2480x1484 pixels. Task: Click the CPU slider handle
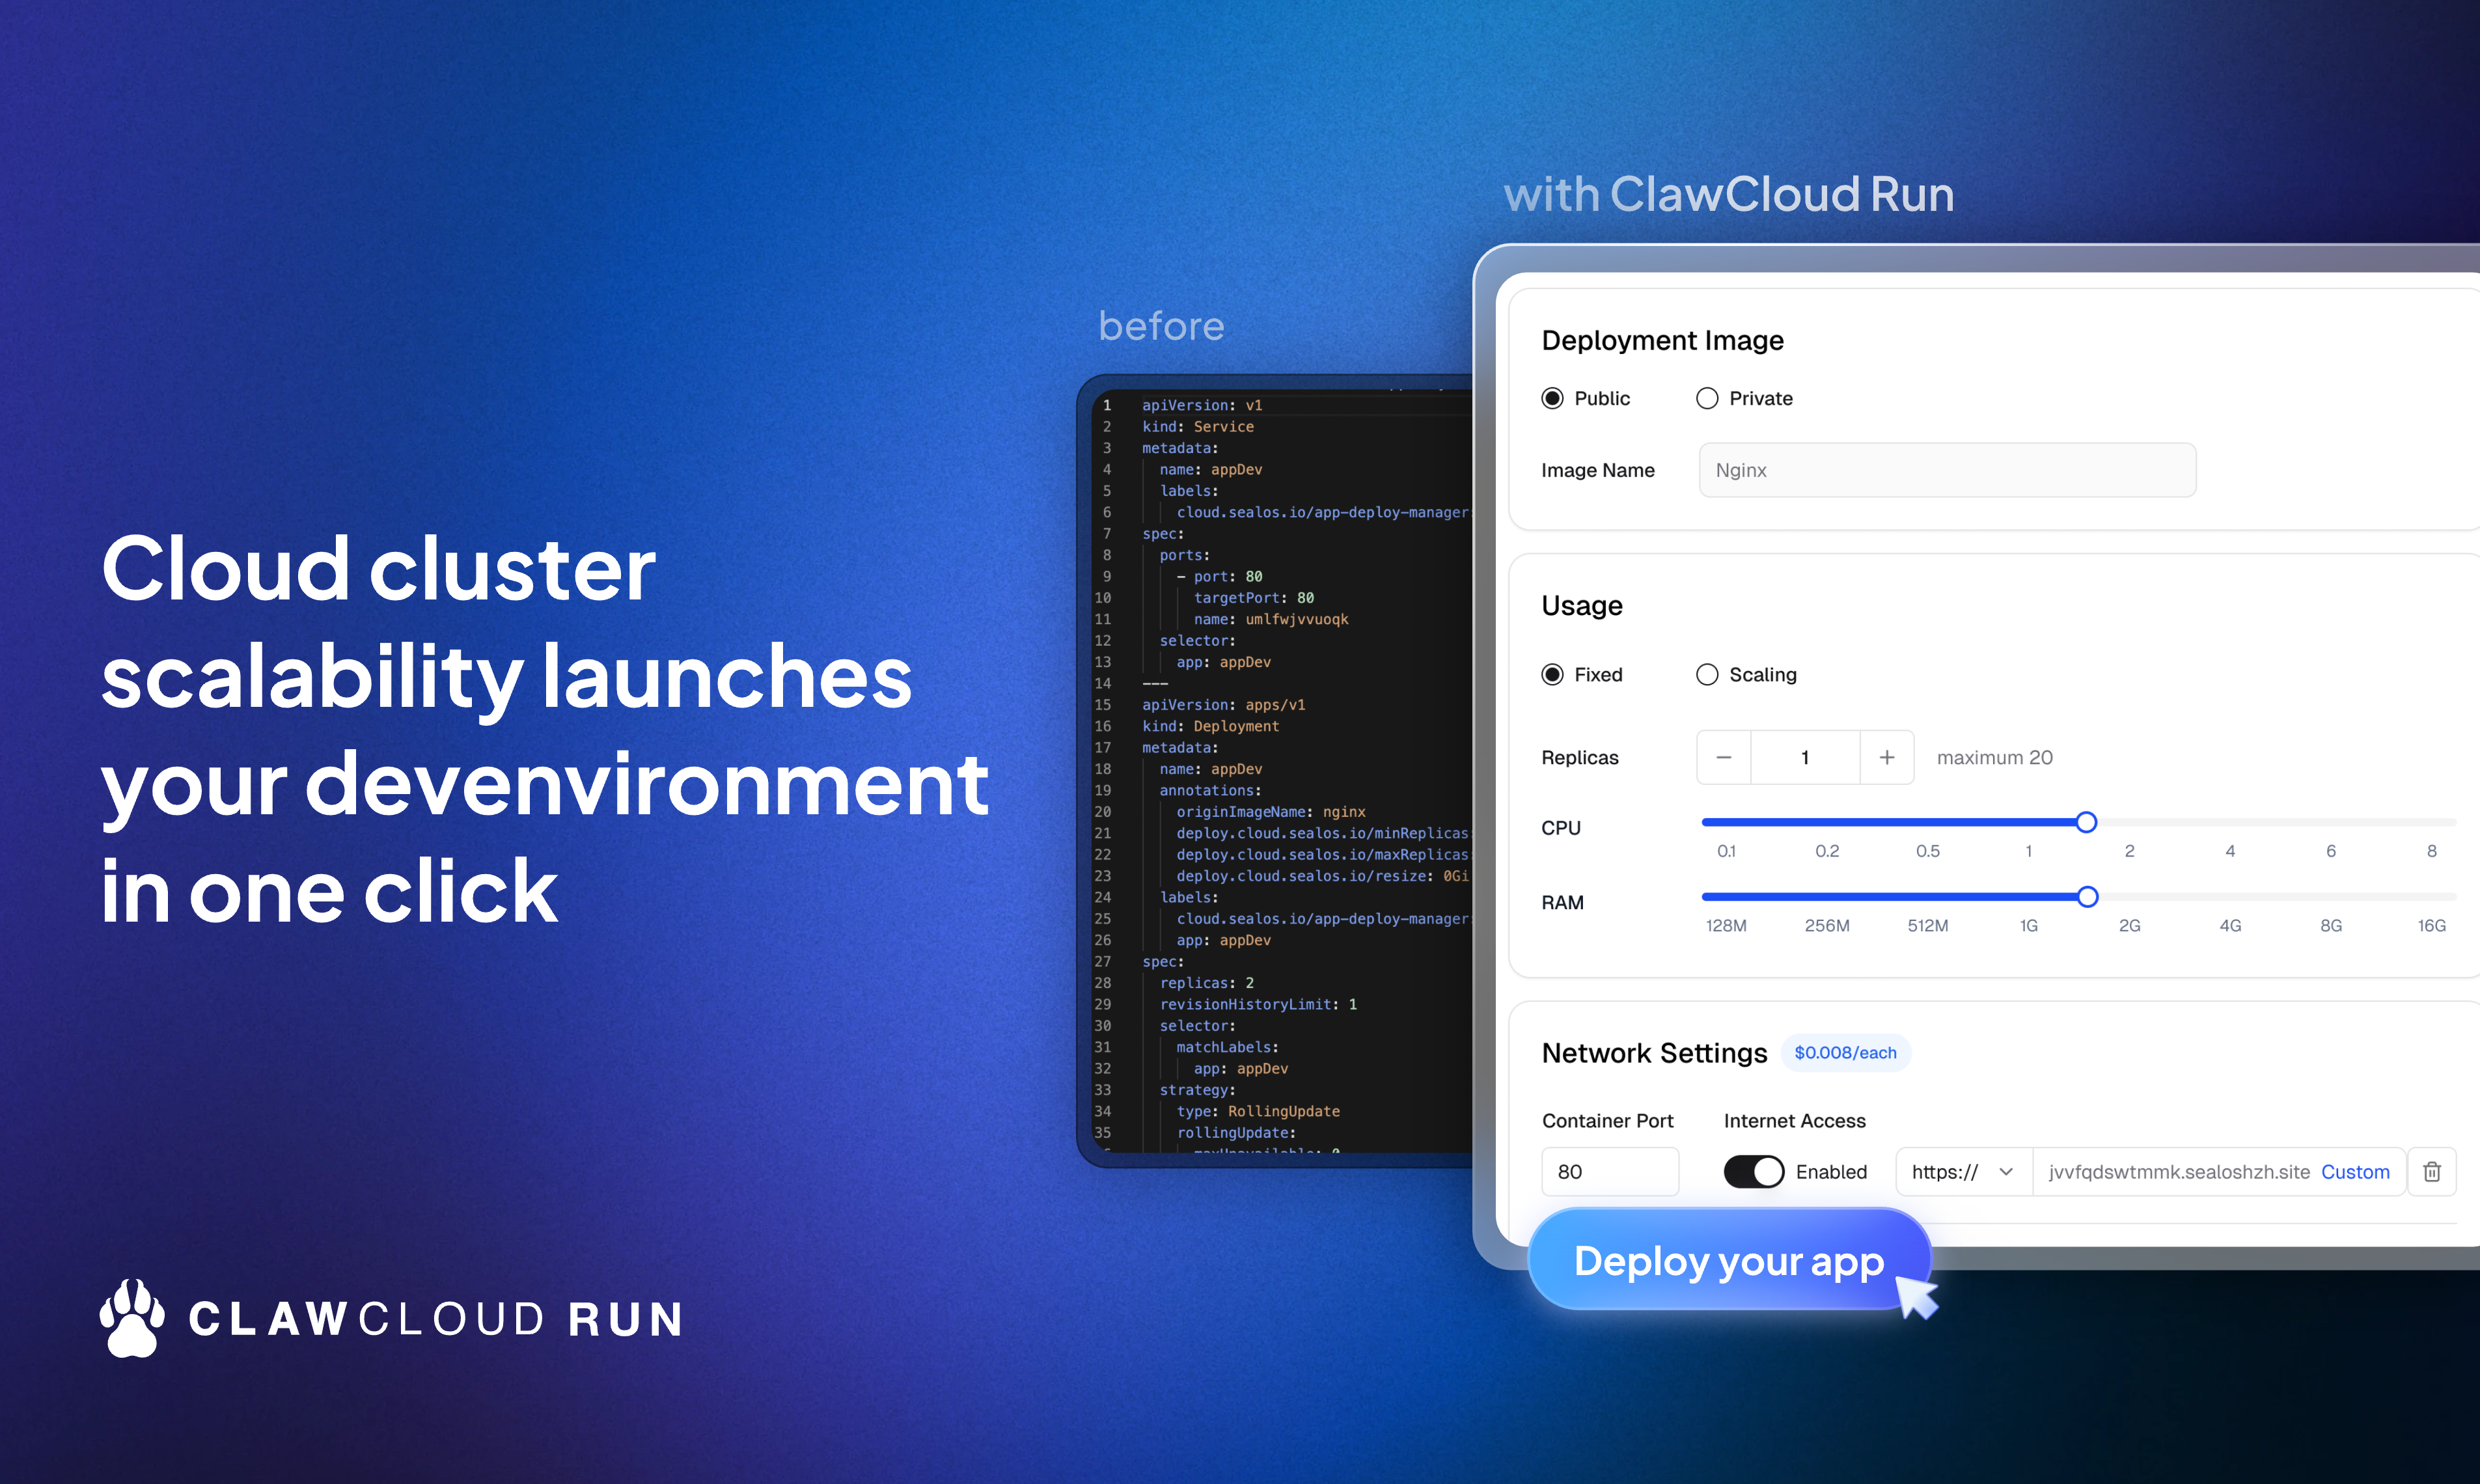(2086, 822)
